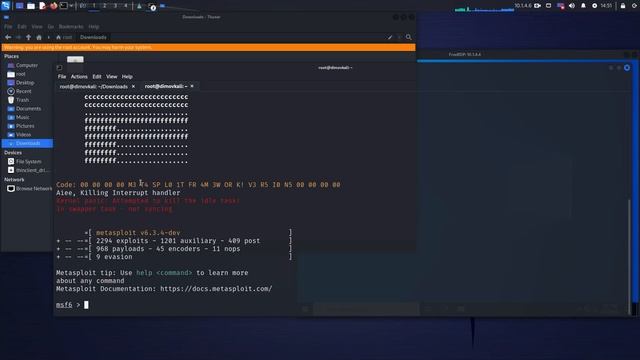
Task: Click the edit location pencil icon
Action: [x=390, y=37]
